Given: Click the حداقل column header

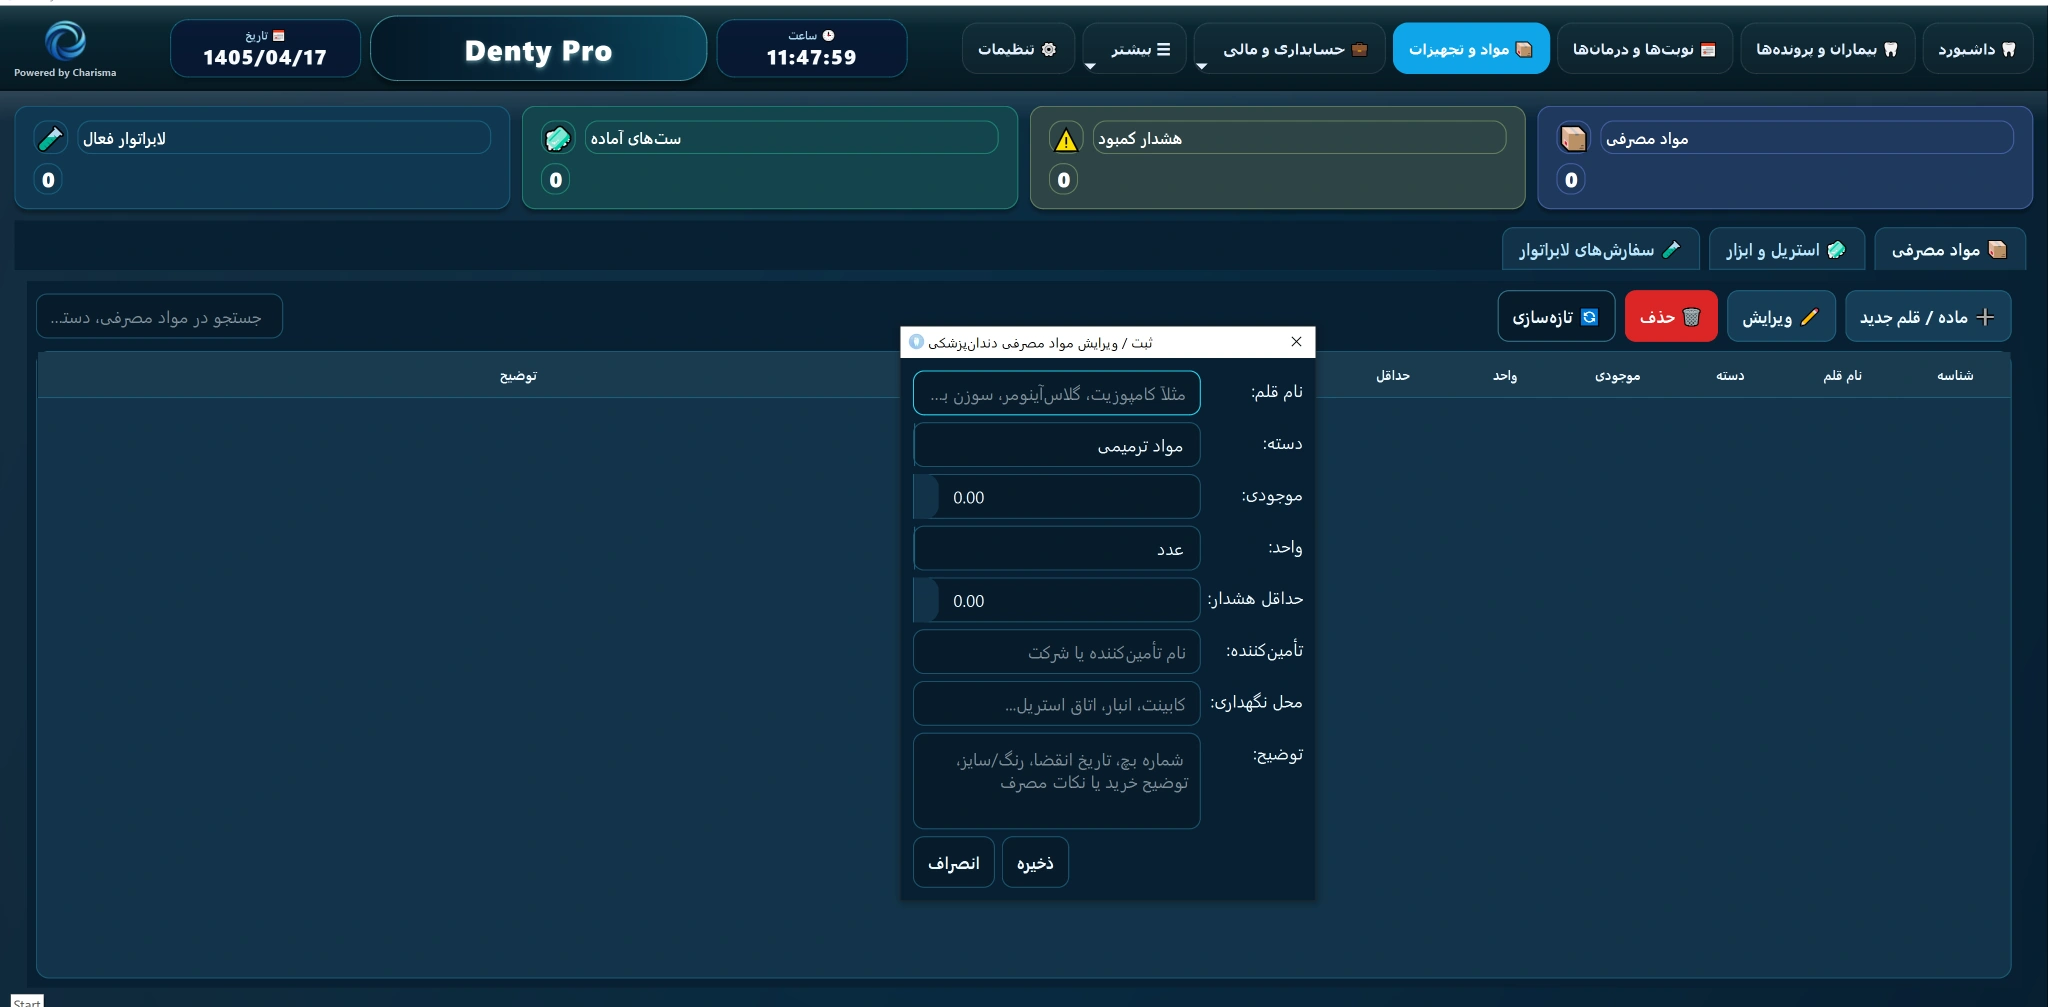Looking at the screenshot, I should pyautogui.click(x=1392, y=376).
